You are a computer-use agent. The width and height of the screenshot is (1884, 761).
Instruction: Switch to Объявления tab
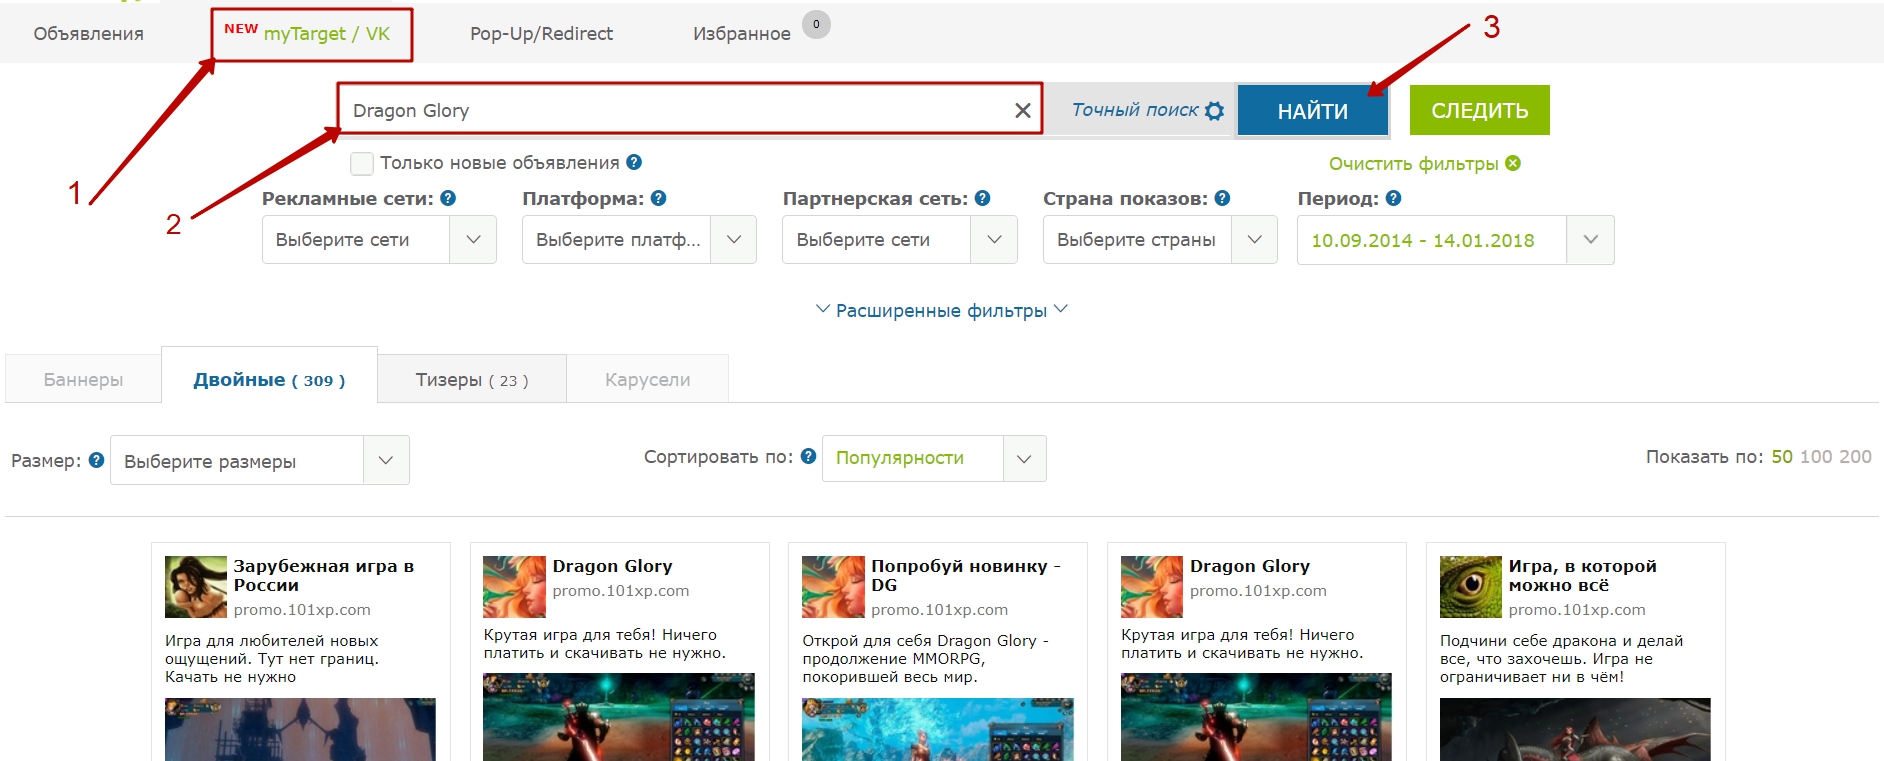(88, 33)
